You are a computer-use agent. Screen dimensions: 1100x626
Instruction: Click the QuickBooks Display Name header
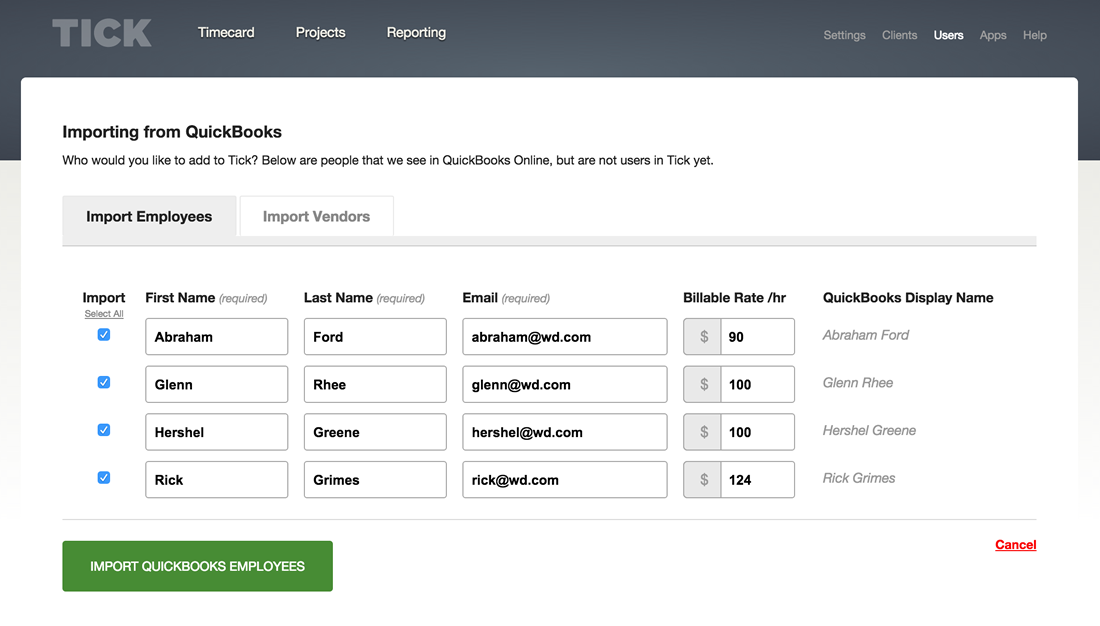click(x=908, y=298)
